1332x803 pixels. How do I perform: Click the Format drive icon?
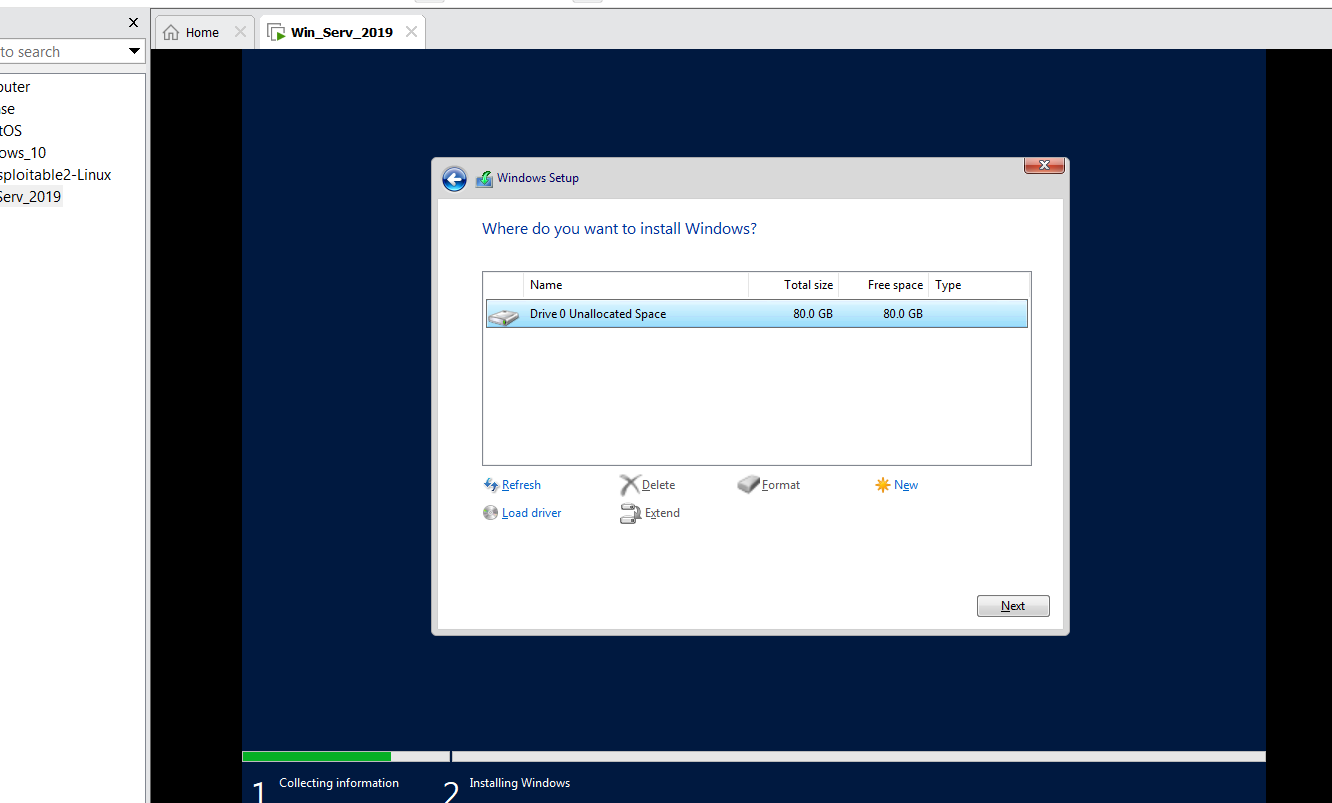[x=749, y=485]
